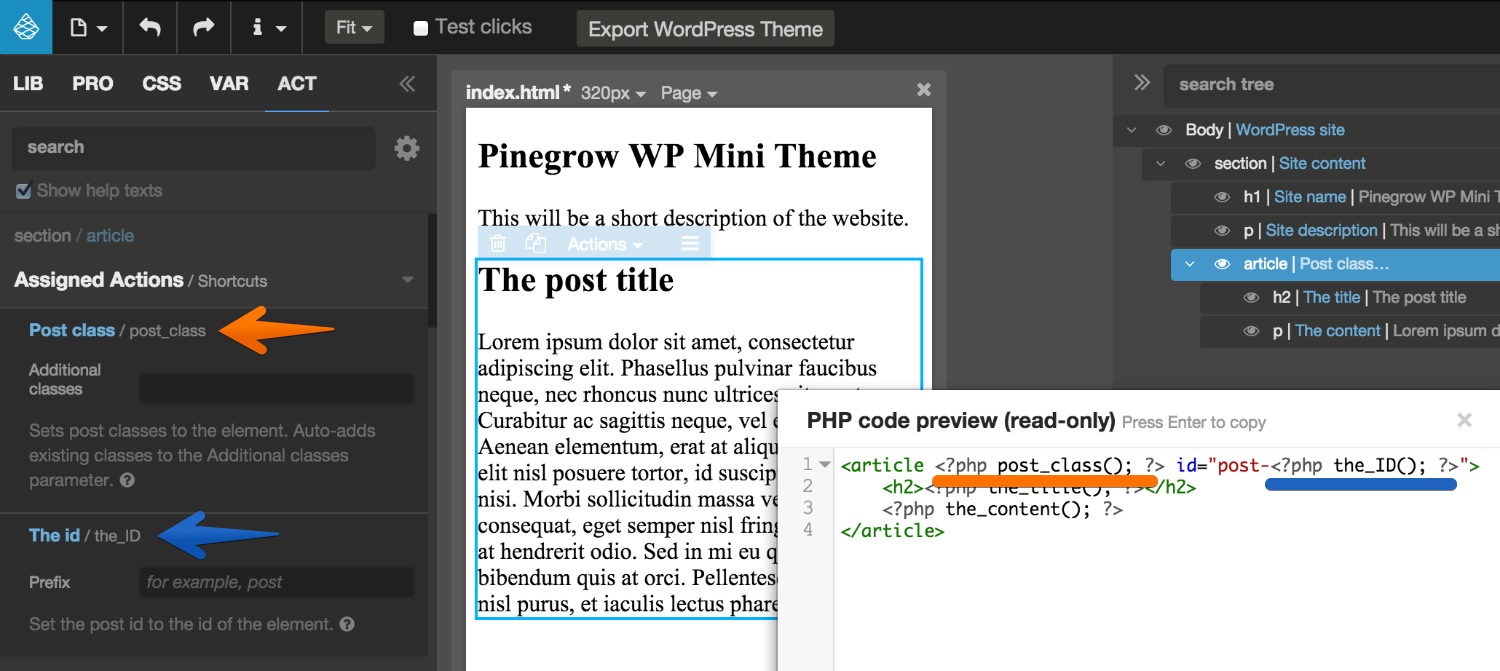The width and height of the screenshot is (1500, 671).
Task: Open the Pinegrow logo menu
Action: tap(23, 26)
